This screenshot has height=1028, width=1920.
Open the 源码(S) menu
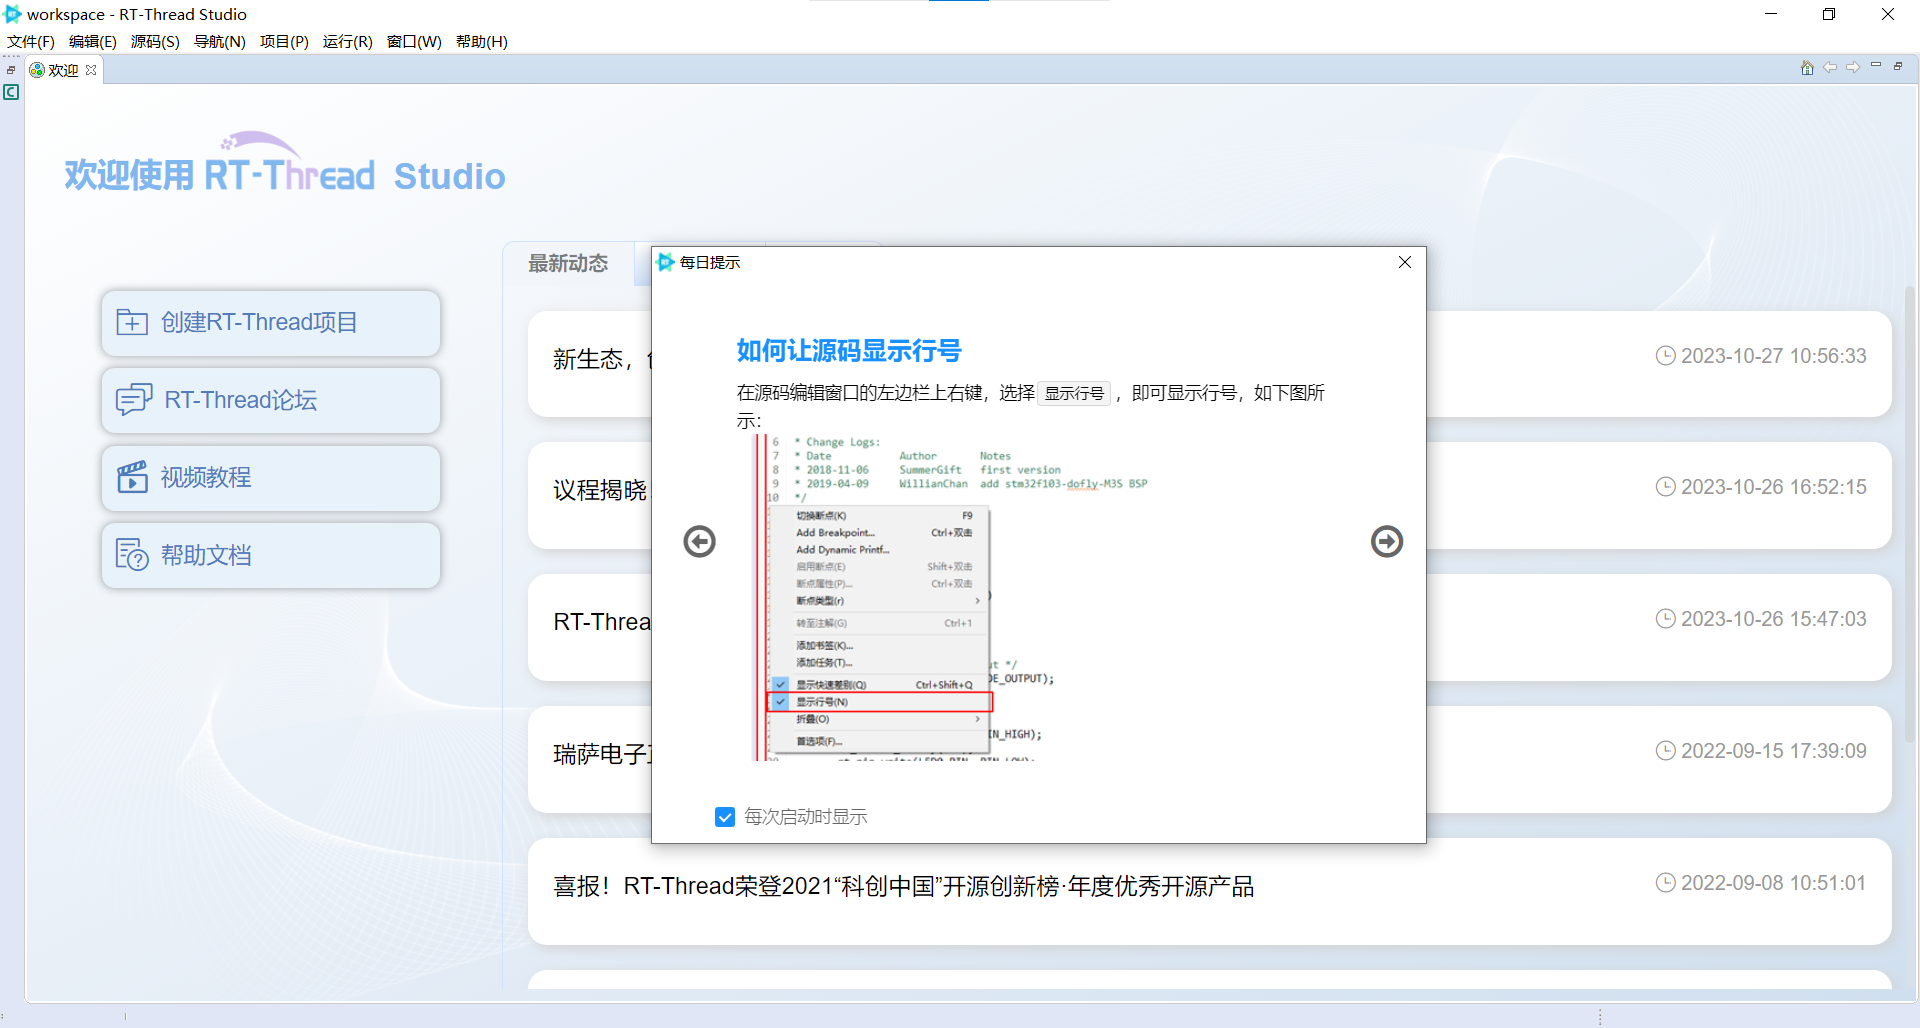[155, 41]
